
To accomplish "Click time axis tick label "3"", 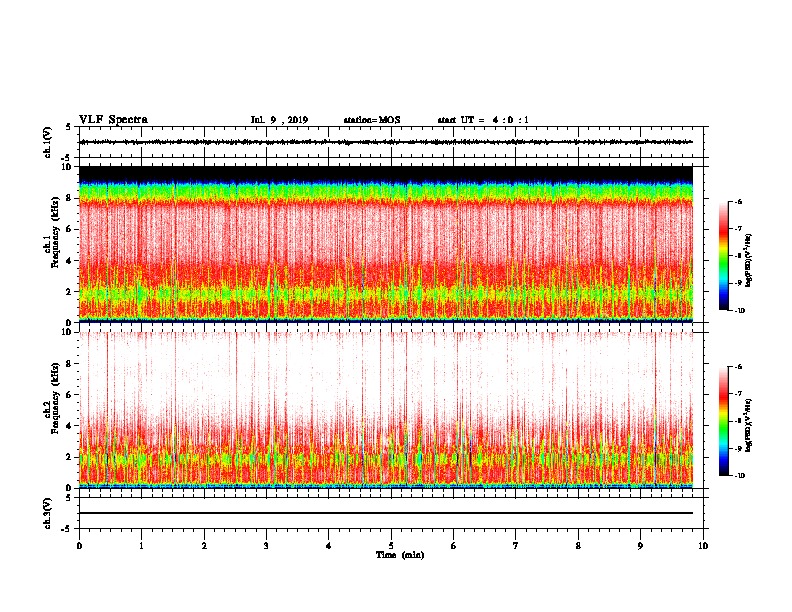I will [266, 546].
